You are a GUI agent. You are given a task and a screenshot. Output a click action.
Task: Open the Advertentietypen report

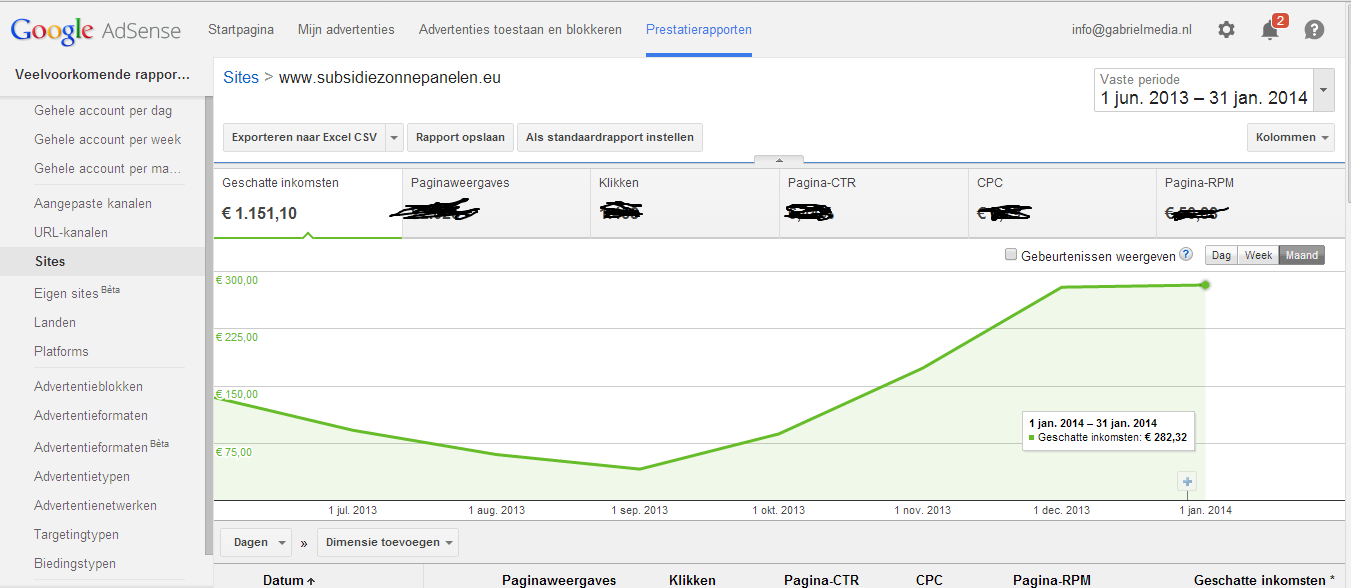82,477
